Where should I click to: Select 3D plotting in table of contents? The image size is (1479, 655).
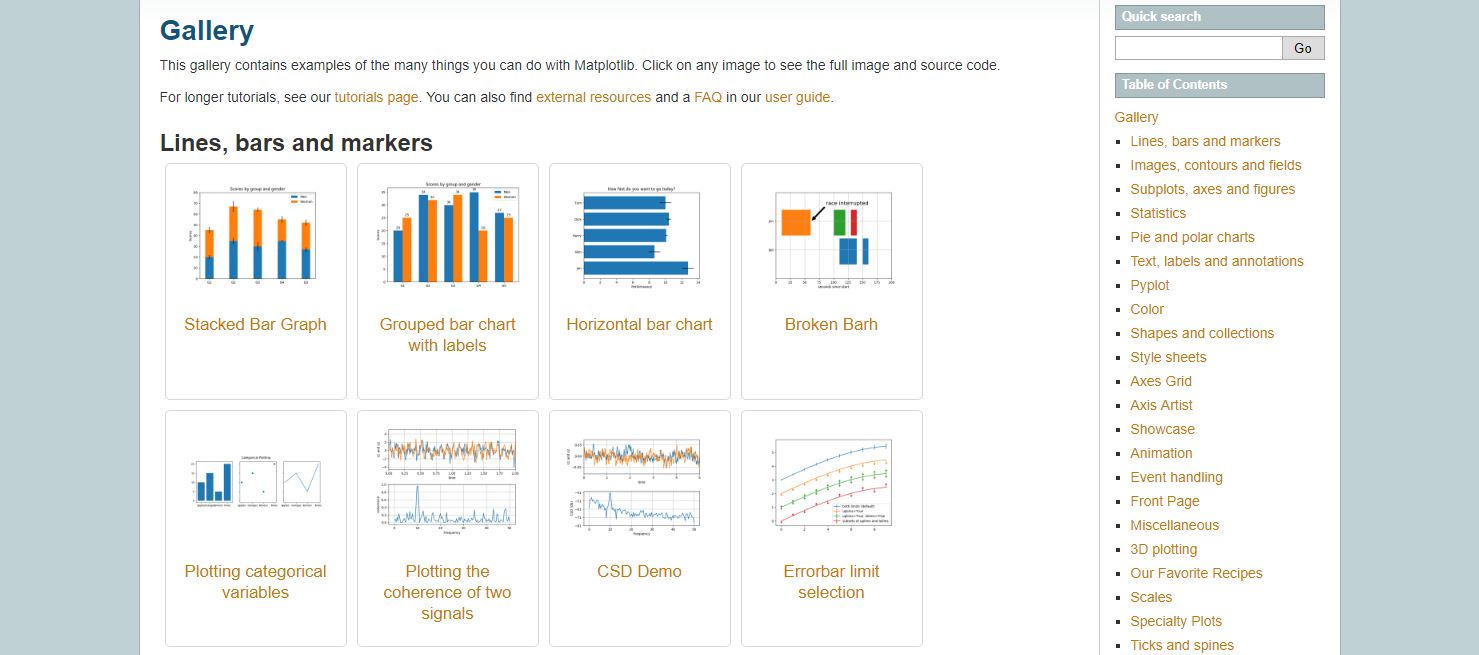pos(1163,549)
